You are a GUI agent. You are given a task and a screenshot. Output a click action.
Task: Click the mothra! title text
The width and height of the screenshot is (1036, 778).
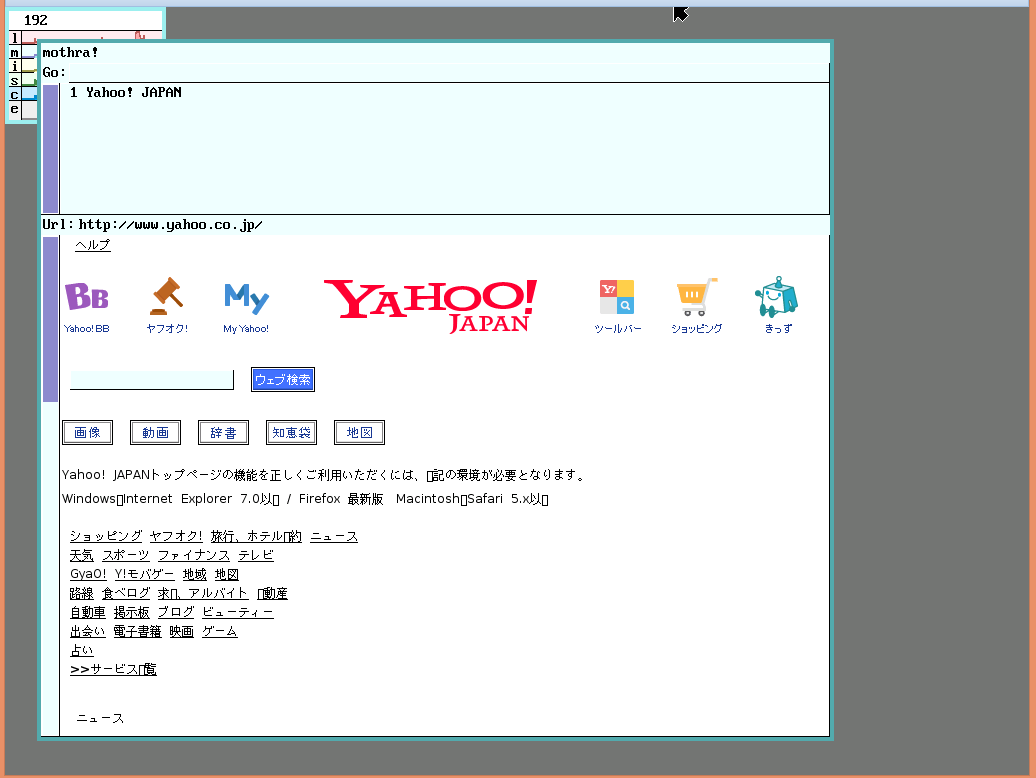click(70, 53)
